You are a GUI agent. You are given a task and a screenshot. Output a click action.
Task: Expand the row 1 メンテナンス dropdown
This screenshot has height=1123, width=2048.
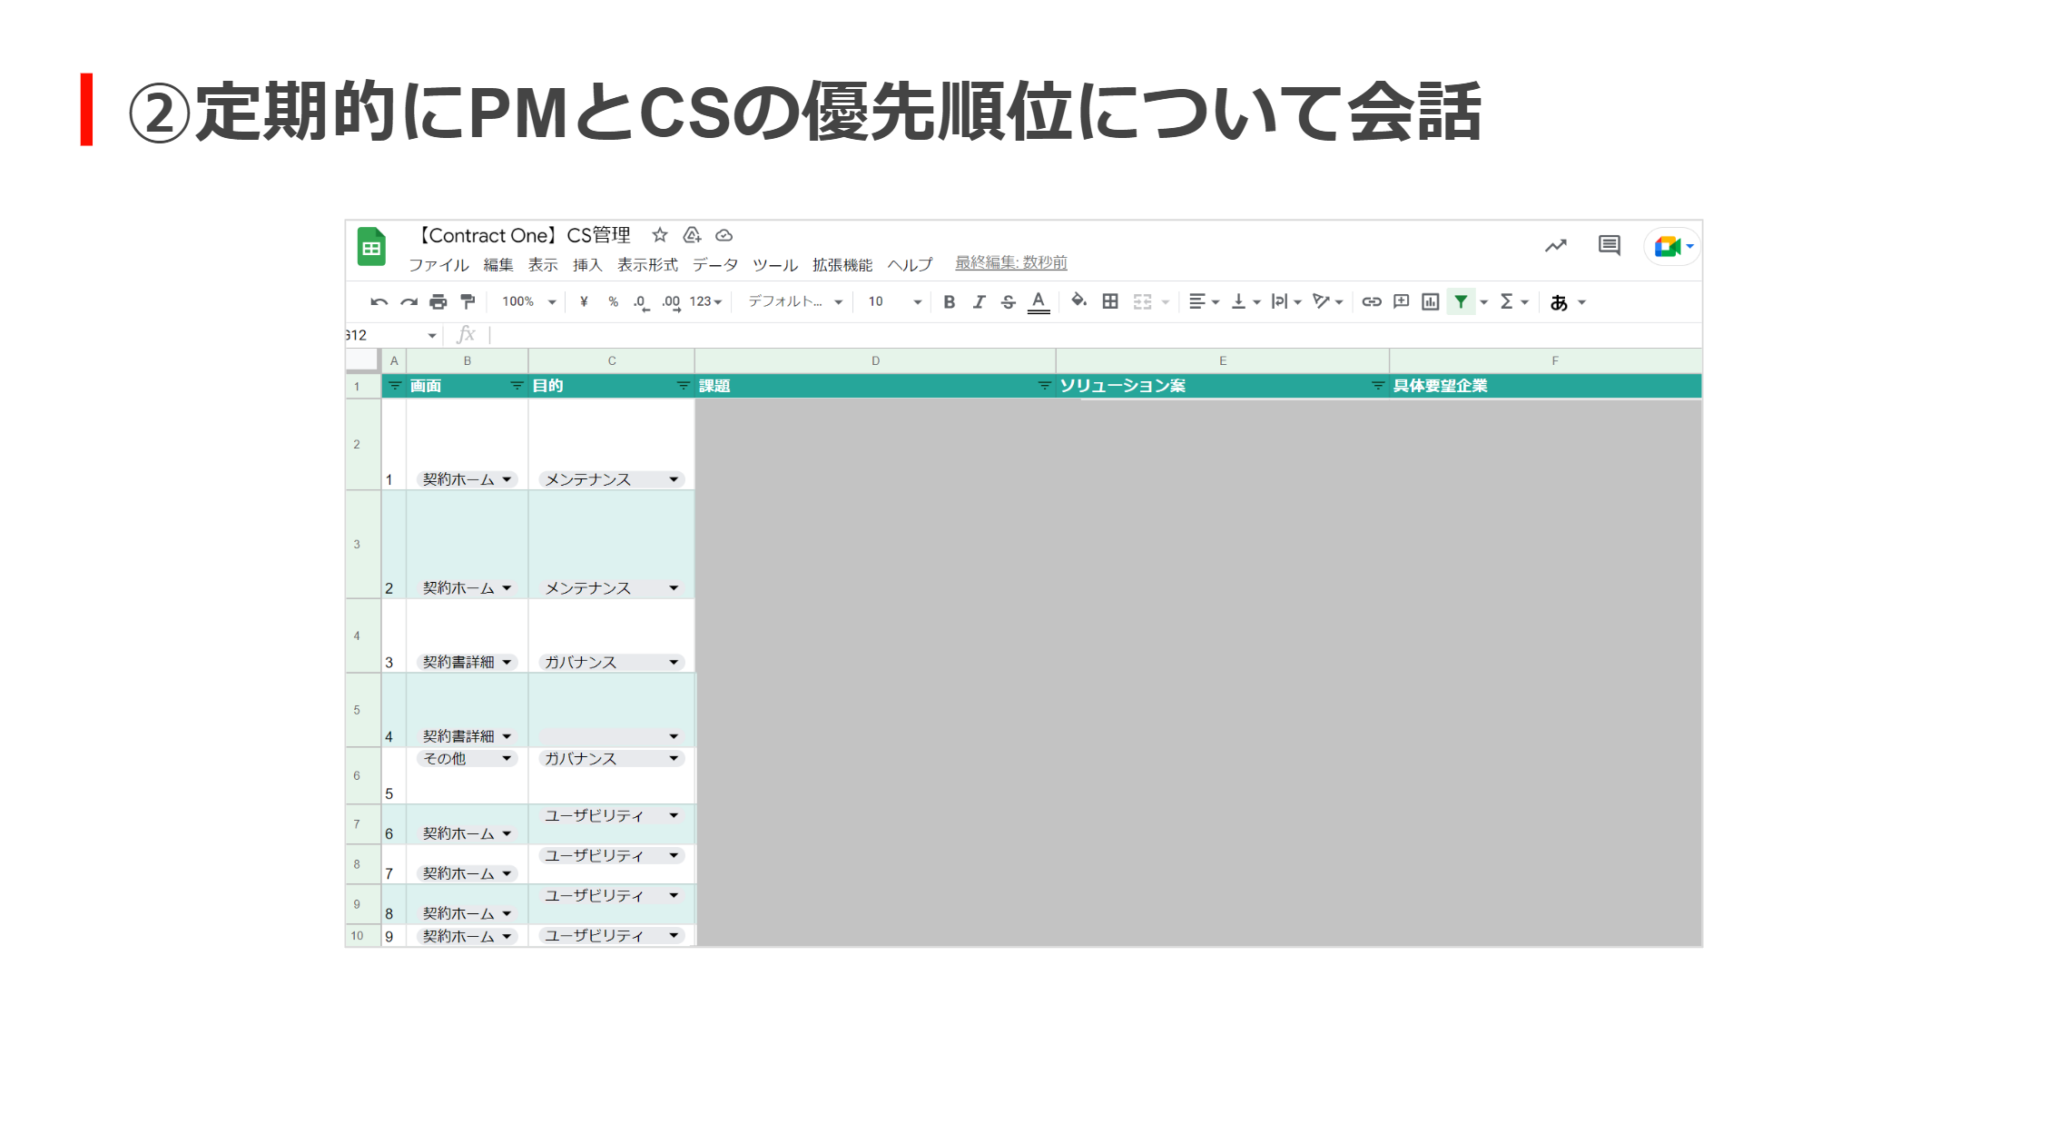click(673, 479)
